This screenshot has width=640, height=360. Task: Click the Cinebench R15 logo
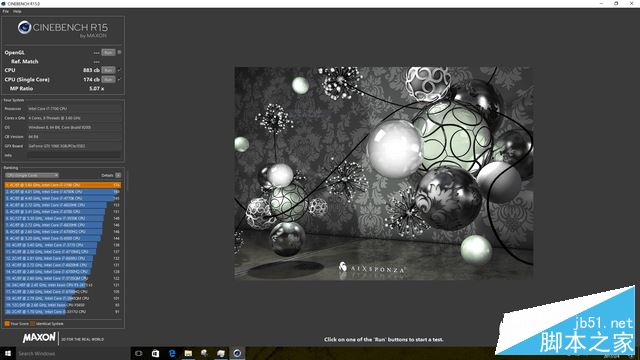click(62, 29)
